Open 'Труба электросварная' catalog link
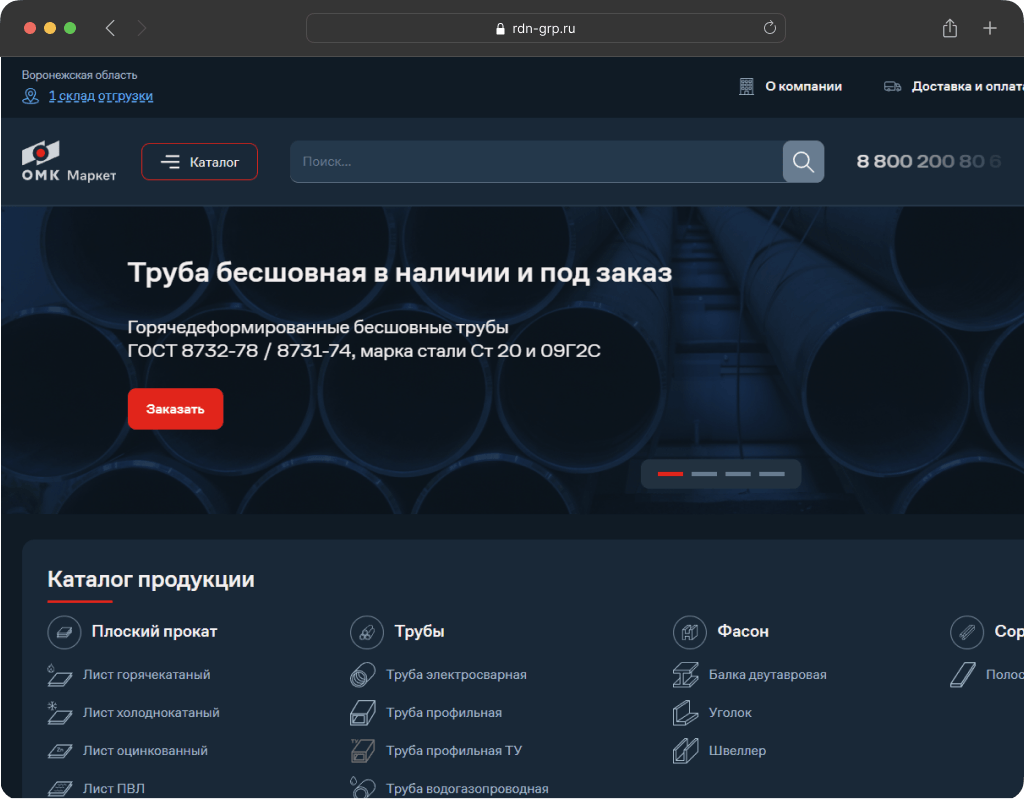Viewport: 1024px width, 800px height. point(456,675)
